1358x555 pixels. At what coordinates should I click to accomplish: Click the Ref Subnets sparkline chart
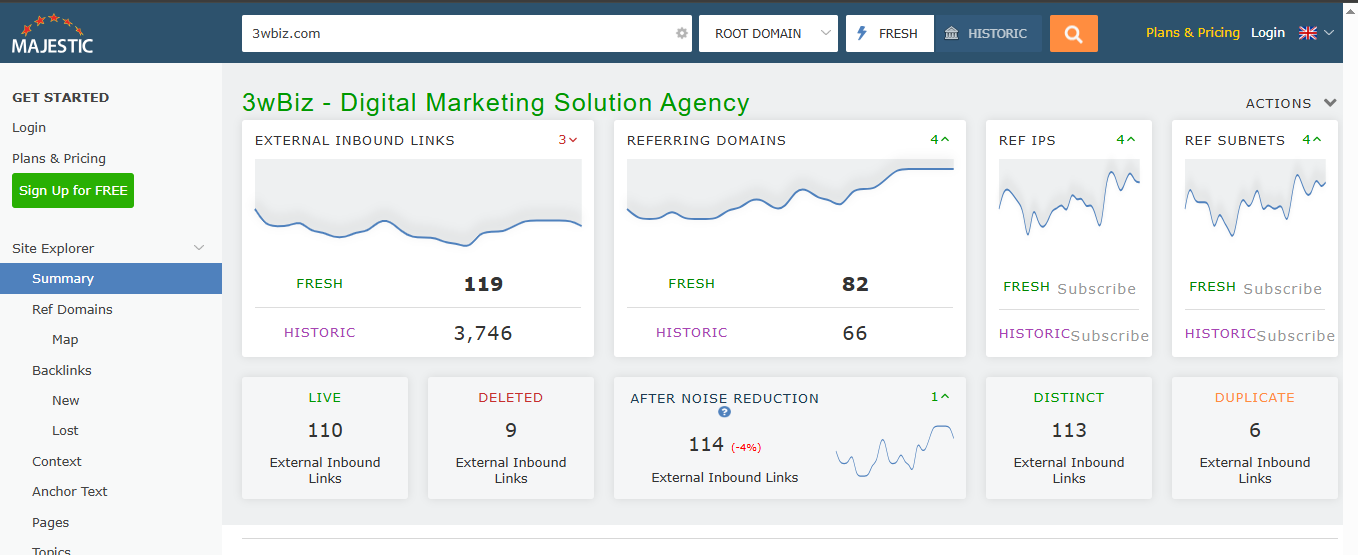pos(1255,197)
